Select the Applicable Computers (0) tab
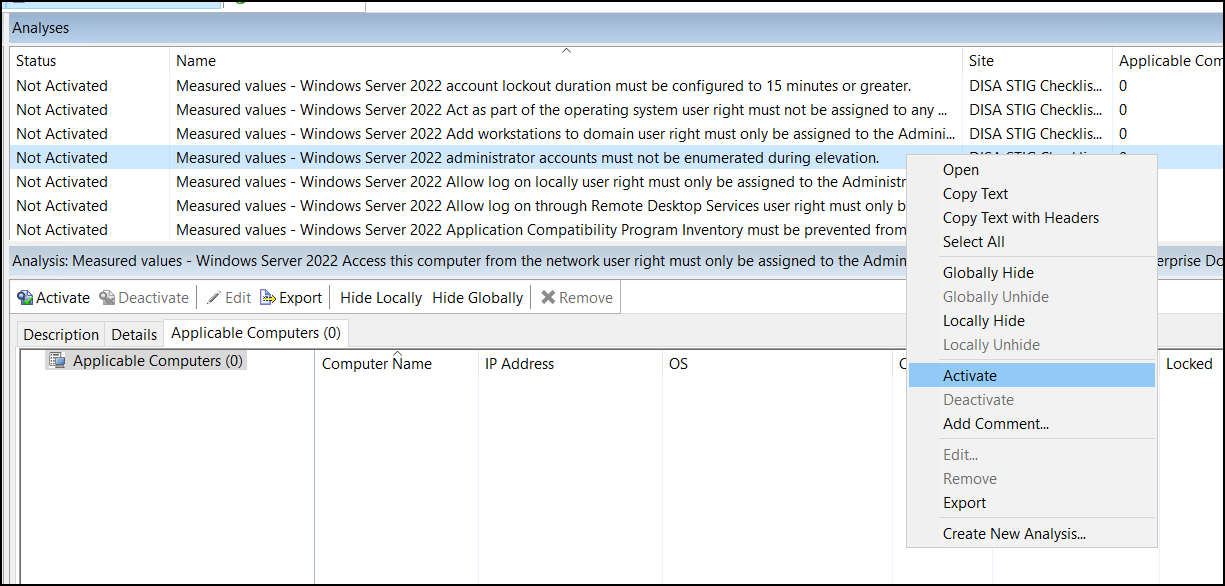 tap(255, 334)
